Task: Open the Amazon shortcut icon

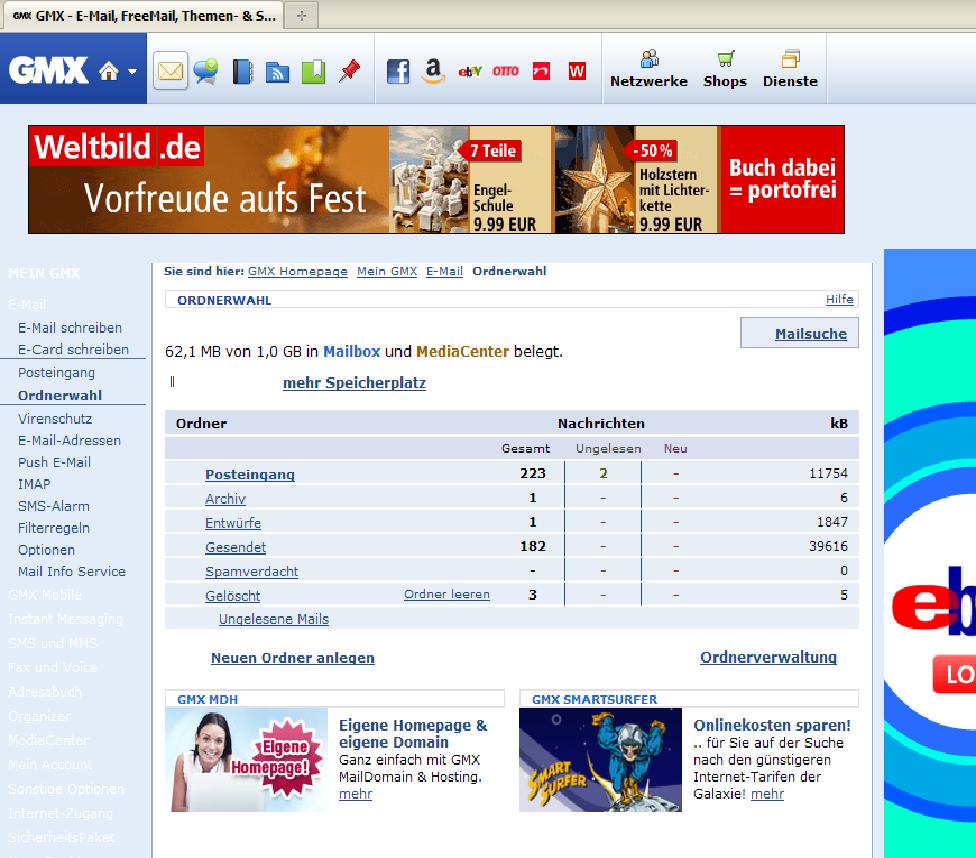Action: click(433, 70)
